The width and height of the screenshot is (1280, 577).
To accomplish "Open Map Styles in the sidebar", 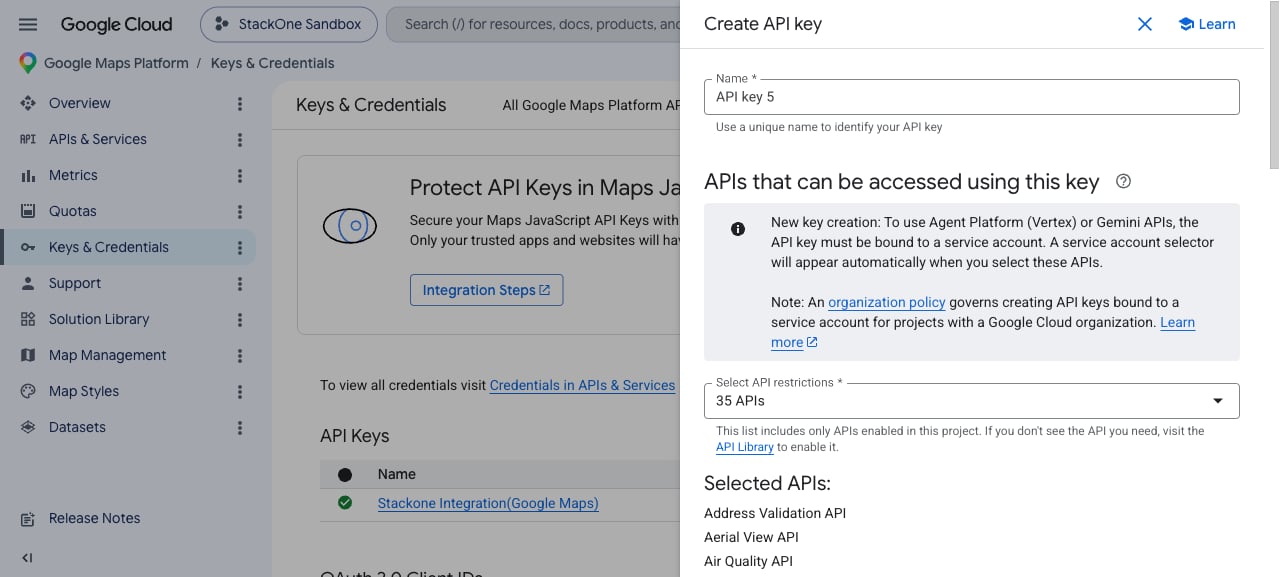I will [84, 391].
